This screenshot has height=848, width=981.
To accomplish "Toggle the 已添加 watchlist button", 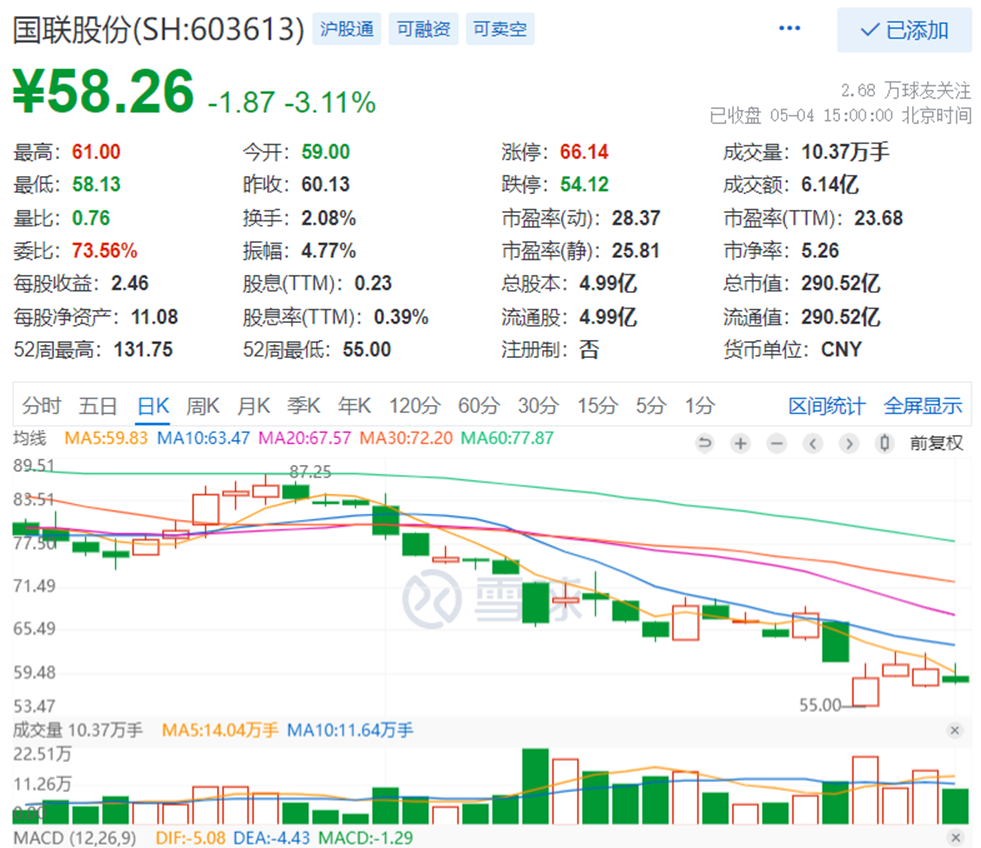I will pos(904,30).
